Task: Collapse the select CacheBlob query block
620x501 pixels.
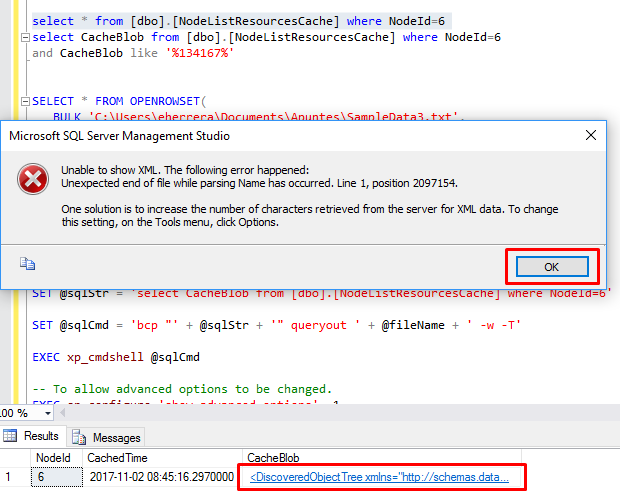Action: (x=25, y=38)
